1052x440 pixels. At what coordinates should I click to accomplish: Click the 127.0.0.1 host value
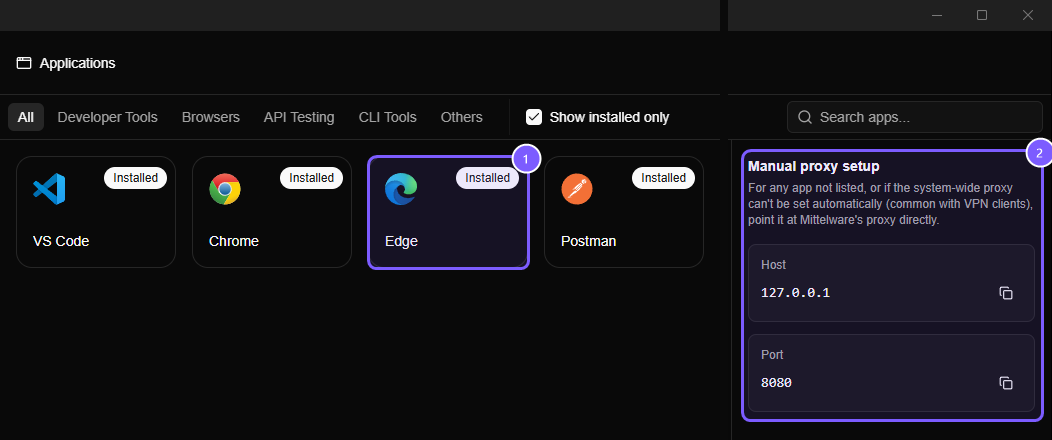pyautogui.click(x=795, y=293)
